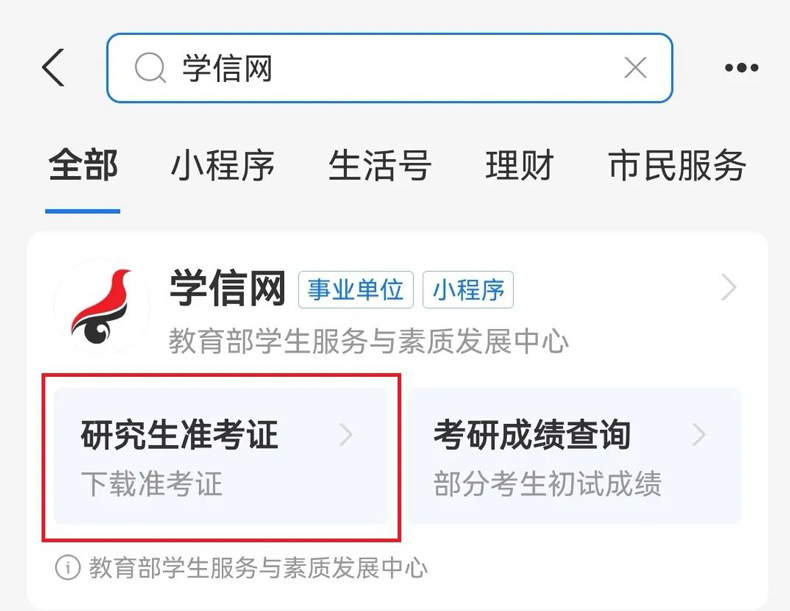The width and height of the screenshot is (790, 611).
Task: Switch to the 市民服务 tab
Action: (677, 166)
